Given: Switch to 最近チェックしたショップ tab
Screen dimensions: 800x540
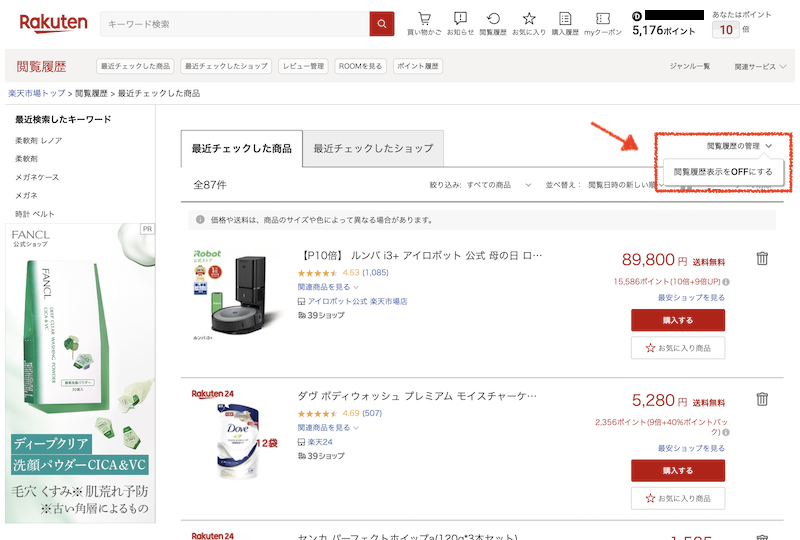Looking at the screenshot, I should pos(373,148).
